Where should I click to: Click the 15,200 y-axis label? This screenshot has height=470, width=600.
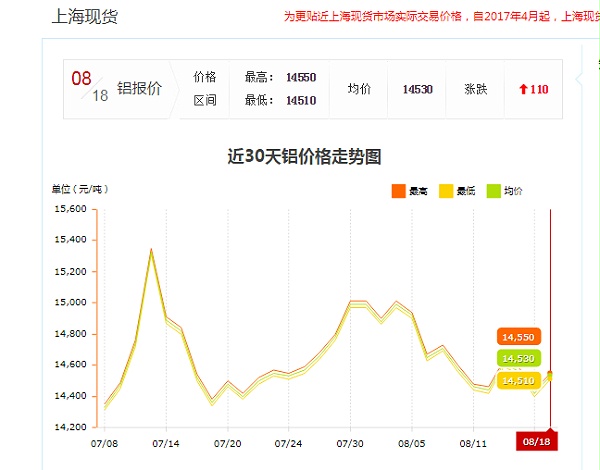pos(70,272)
